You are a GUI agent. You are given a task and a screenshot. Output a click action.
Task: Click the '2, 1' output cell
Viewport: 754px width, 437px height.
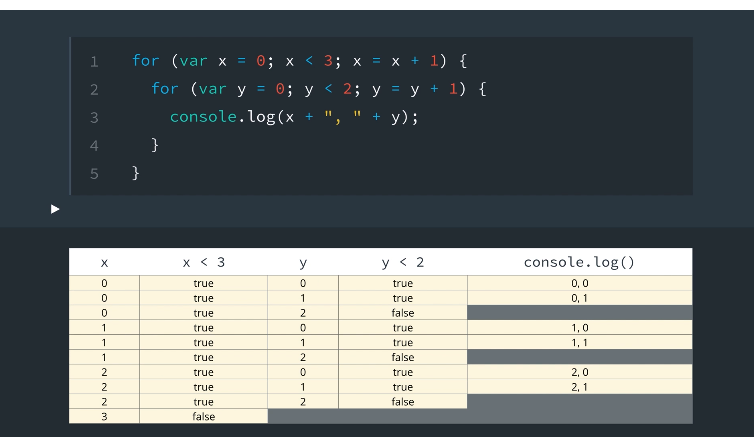(x=579, y=387)
